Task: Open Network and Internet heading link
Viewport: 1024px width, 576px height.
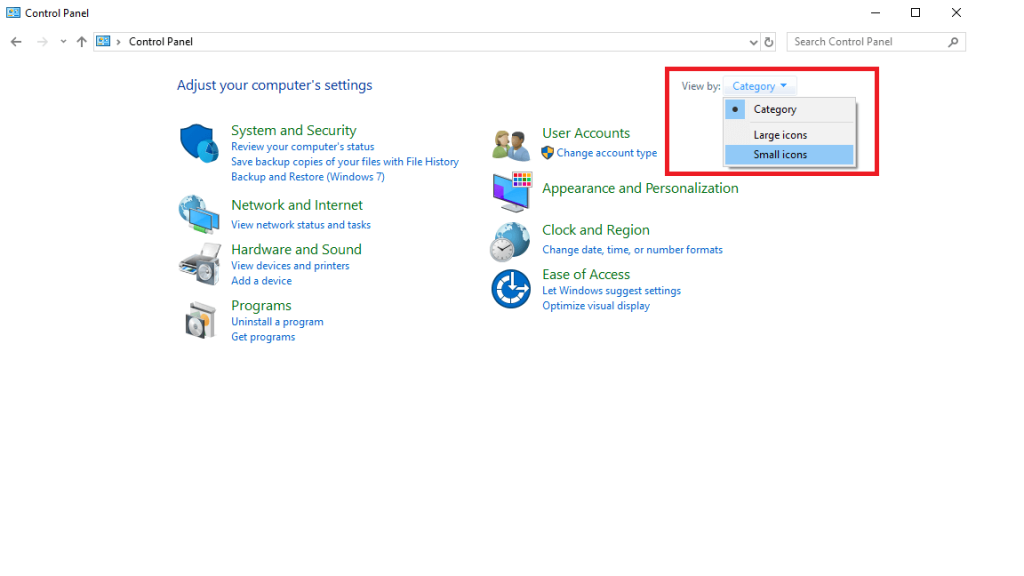Action: point(296,205)
